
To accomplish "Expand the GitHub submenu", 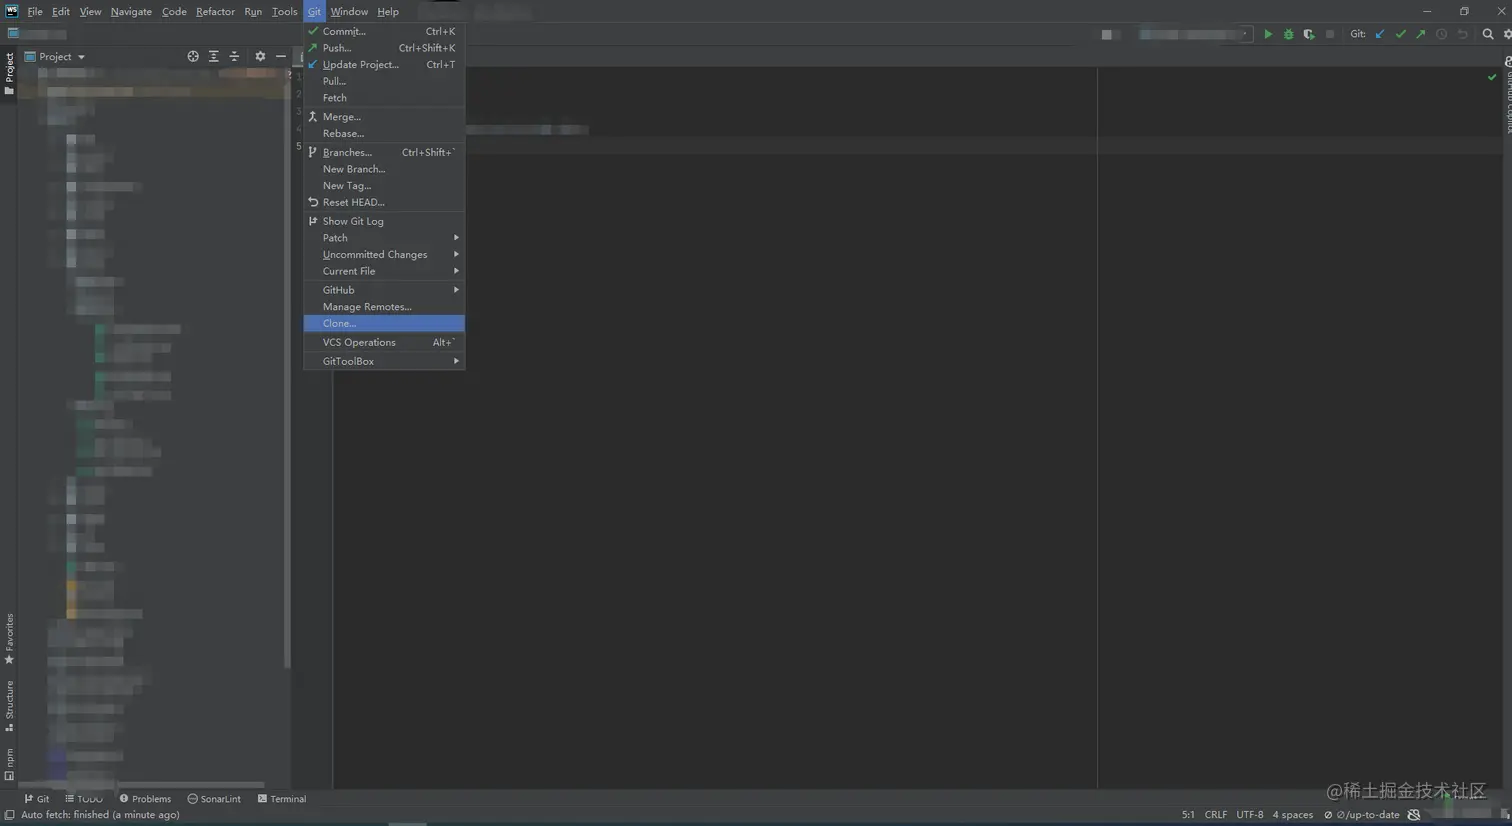I will pyautogui.click(x=384, y=290).
